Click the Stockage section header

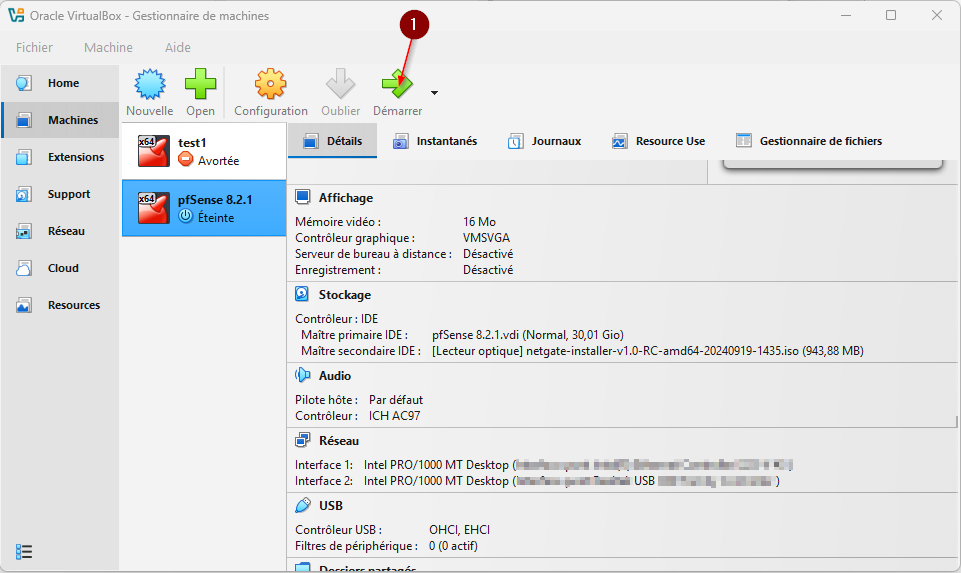(x=344, y=295)
